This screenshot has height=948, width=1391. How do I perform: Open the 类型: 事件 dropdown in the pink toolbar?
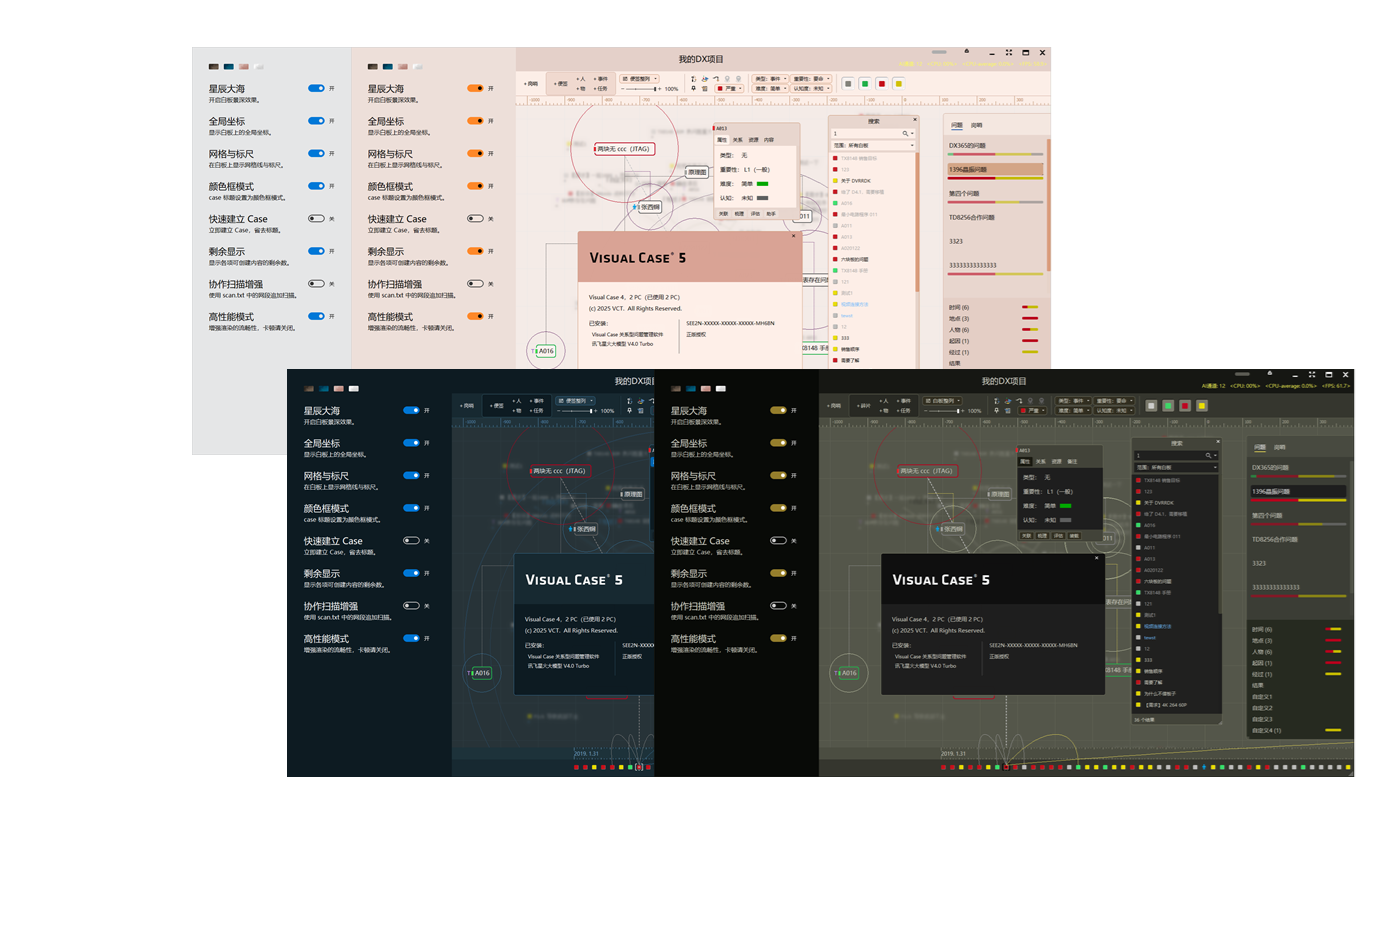point(770,78)
